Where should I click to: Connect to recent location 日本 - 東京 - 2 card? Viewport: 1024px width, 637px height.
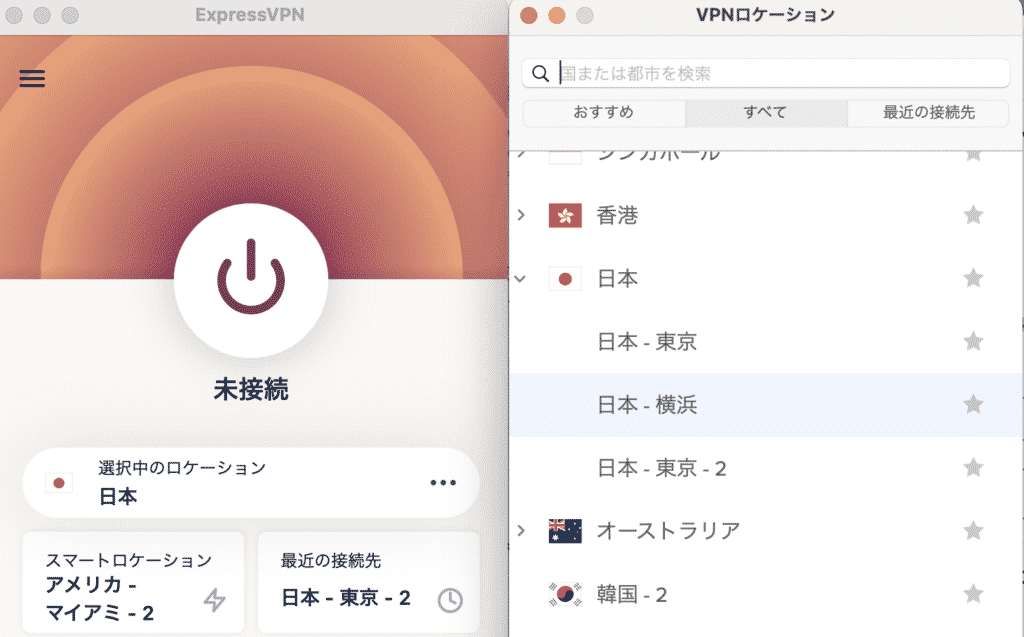click(369, 583)
